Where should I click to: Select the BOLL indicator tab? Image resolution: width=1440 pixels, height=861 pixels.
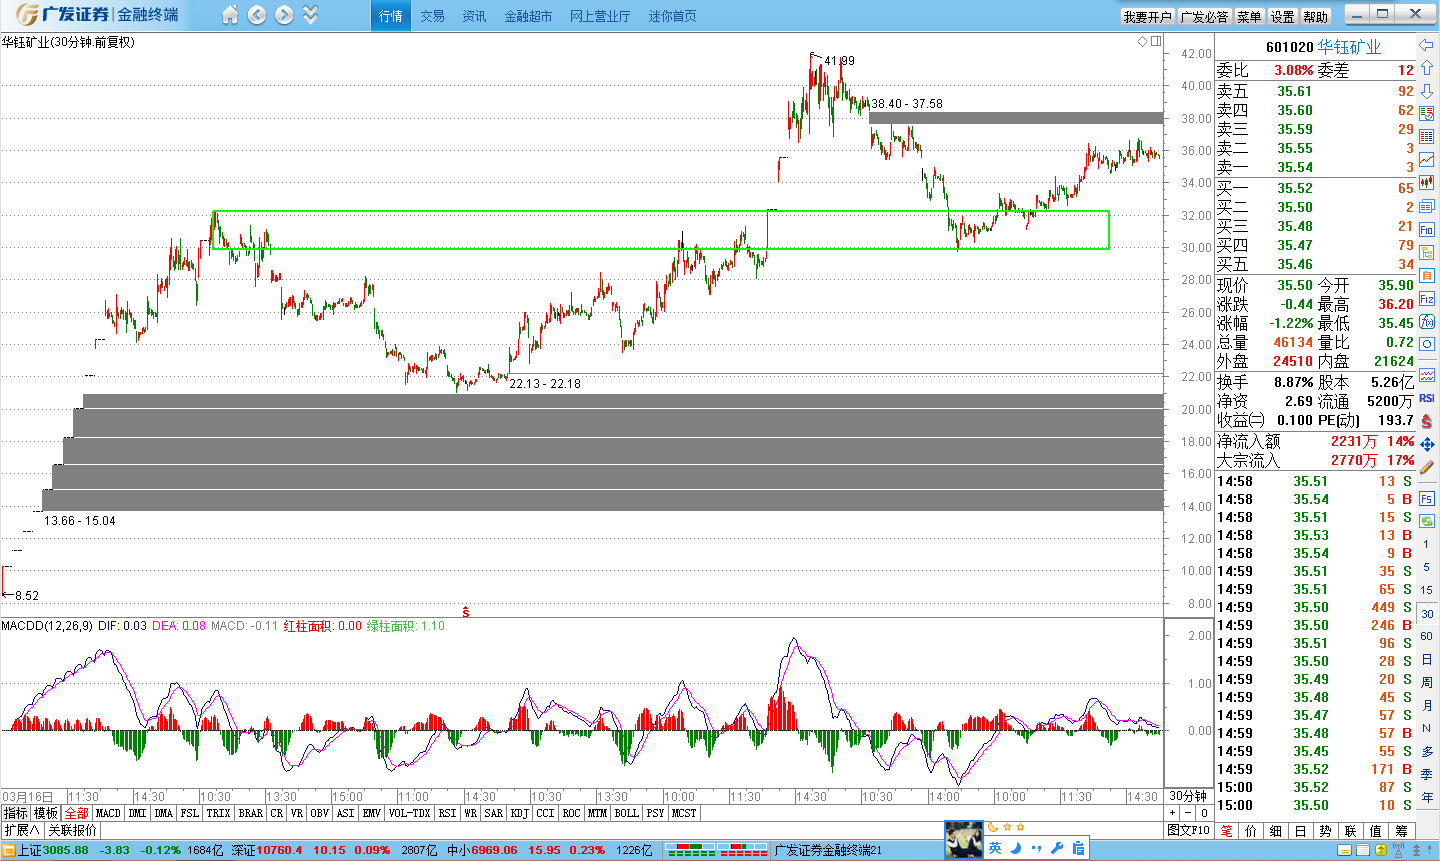tap(627, 813)
